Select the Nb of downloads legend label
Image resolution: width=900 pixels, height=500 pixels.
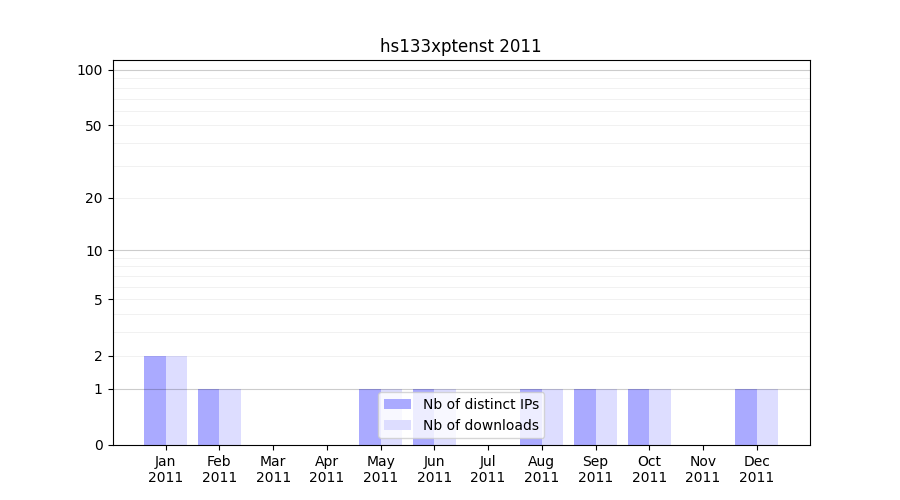[480, 425]
